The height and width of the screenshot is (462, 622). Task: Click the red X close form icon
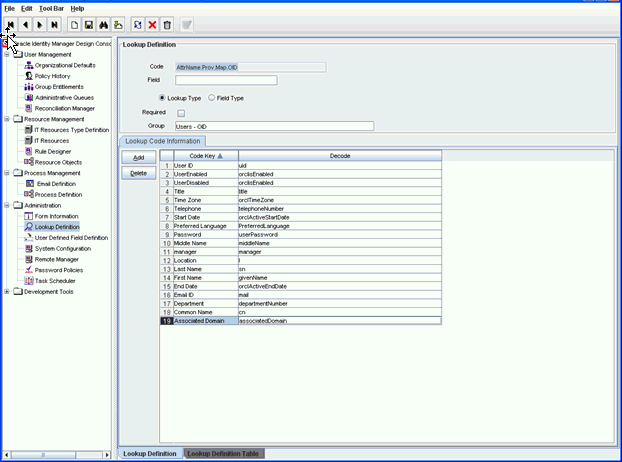[x=152, y=25]
